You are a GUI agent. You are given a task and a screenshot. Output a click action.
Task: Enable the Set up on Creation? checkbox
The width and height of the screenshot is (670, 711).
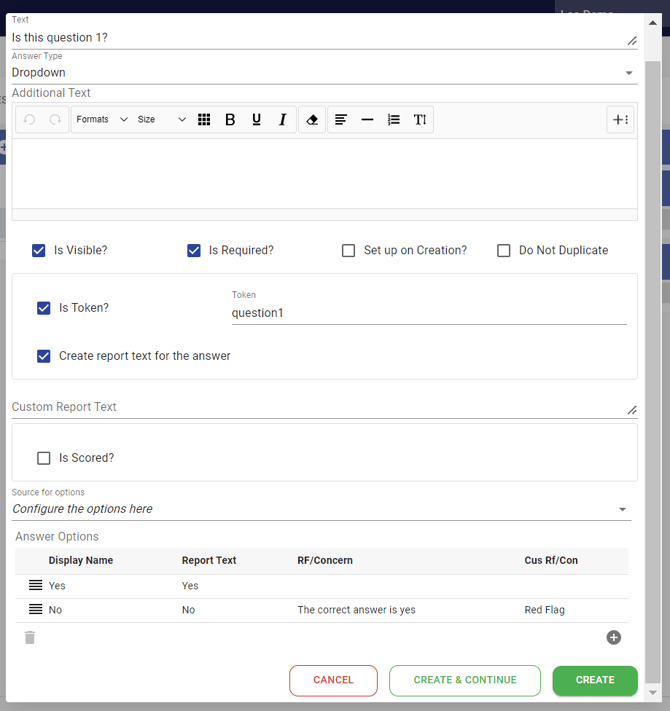pos(349,251)
